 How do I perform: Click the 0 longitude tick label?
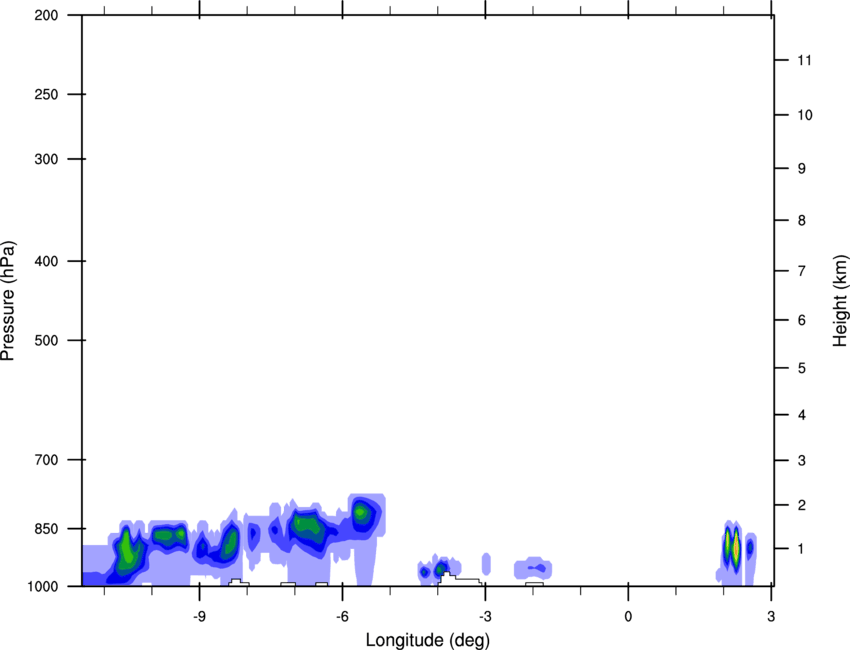point(628,614)
